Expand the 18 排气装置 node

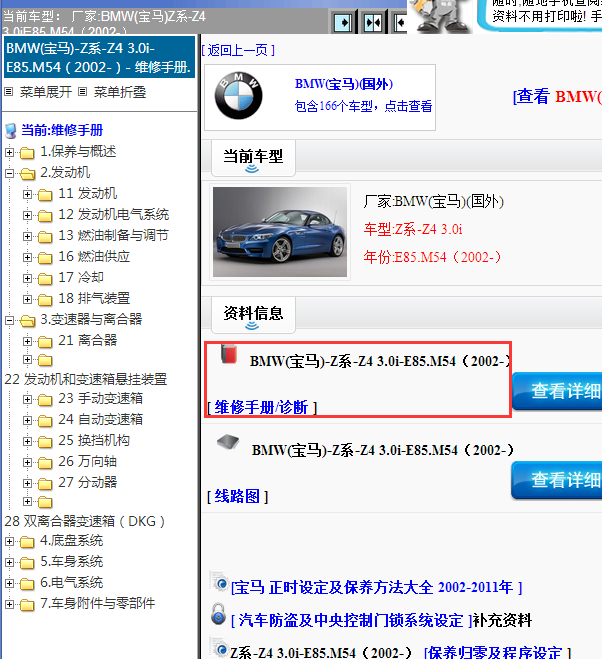tap(27, 299)
